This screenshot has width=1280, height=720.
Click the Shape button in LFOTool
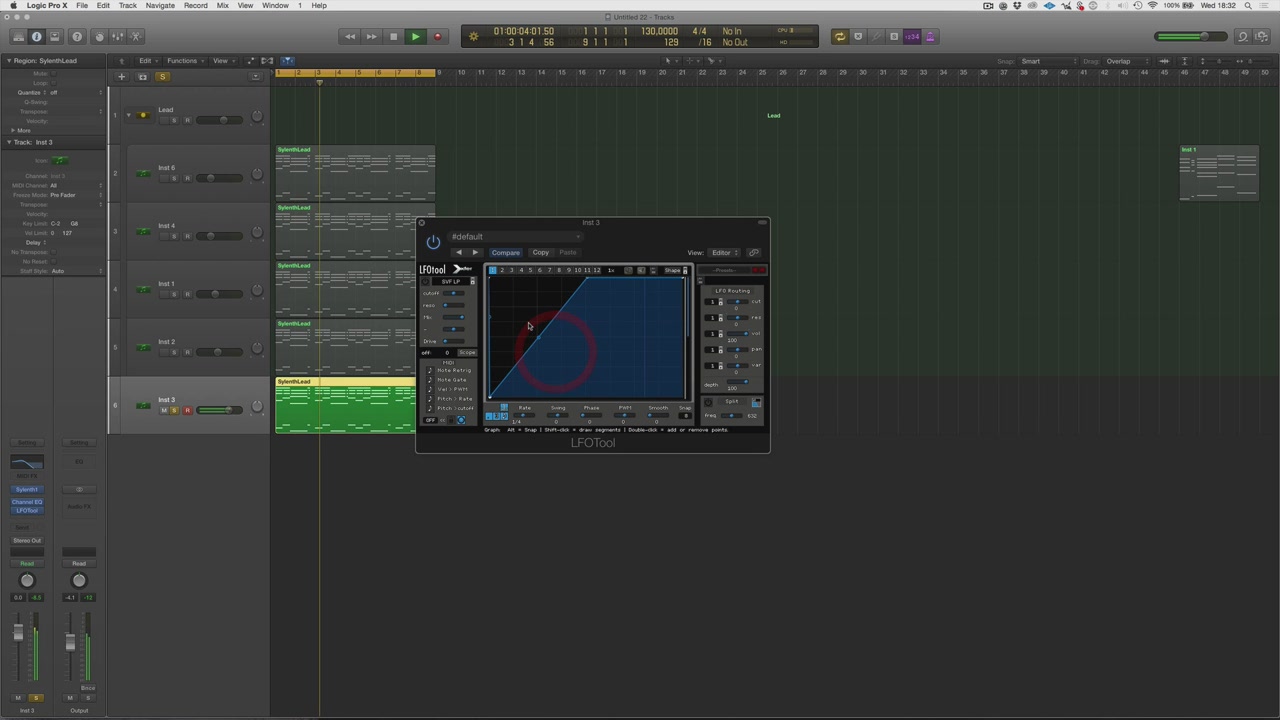[x=673, y=270]
